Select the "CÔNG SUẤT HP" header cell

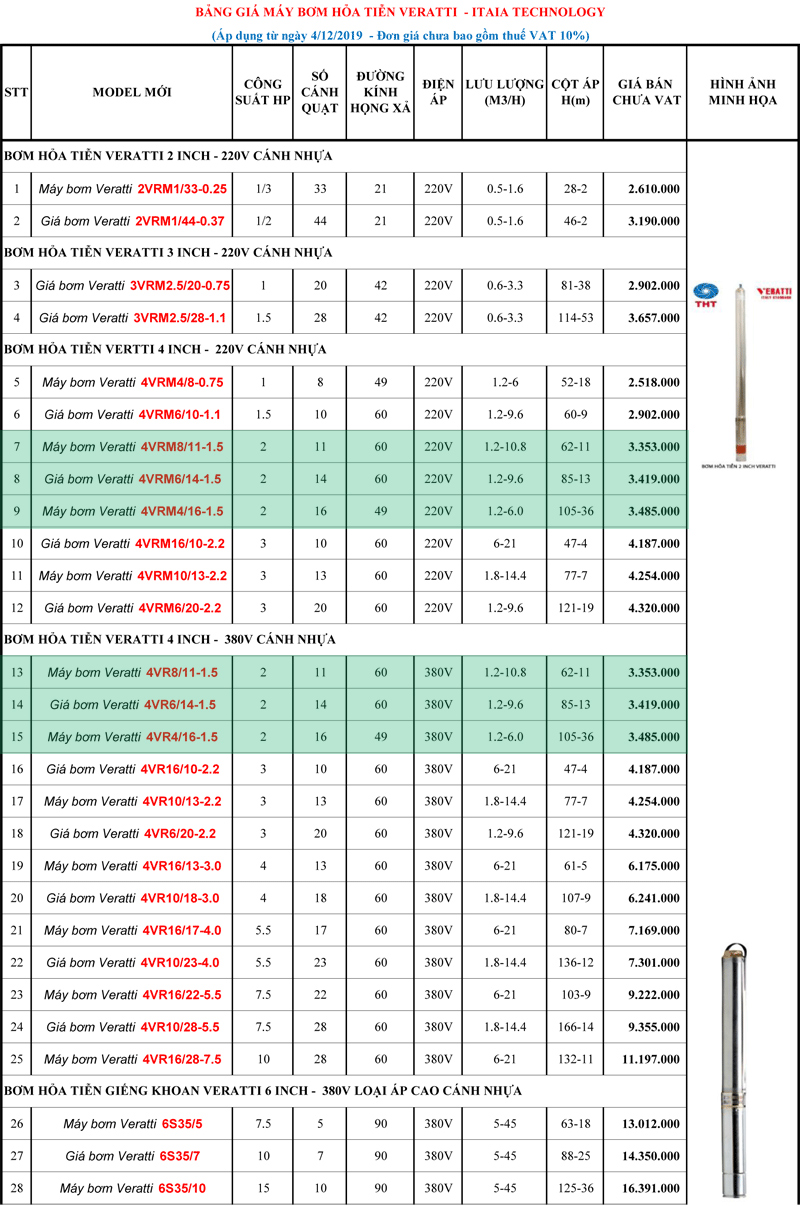[262, 92]
